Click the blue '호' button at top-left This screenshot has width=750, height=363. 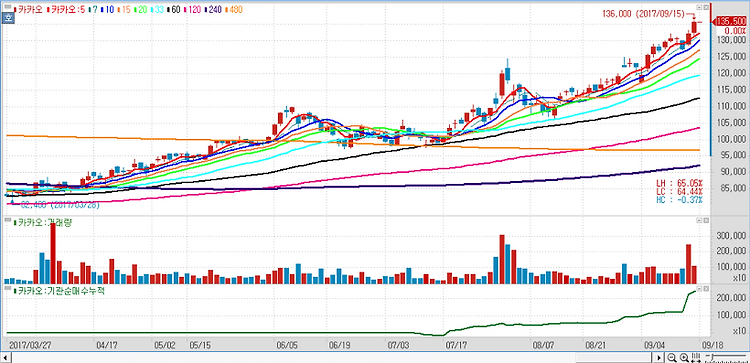click(8, 18)
